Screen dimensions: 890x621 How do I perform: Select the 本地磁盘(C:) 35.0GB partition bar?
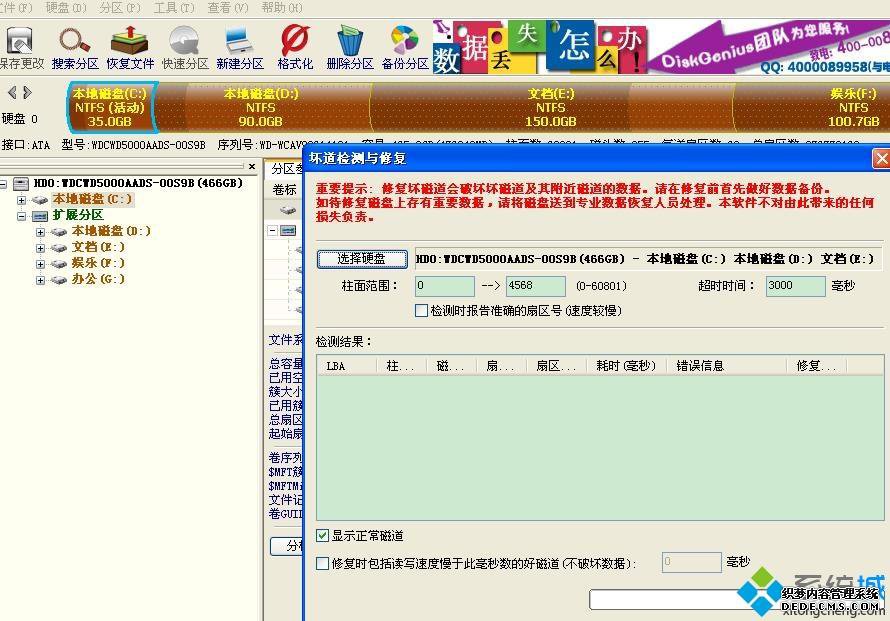tap(110, 107)
